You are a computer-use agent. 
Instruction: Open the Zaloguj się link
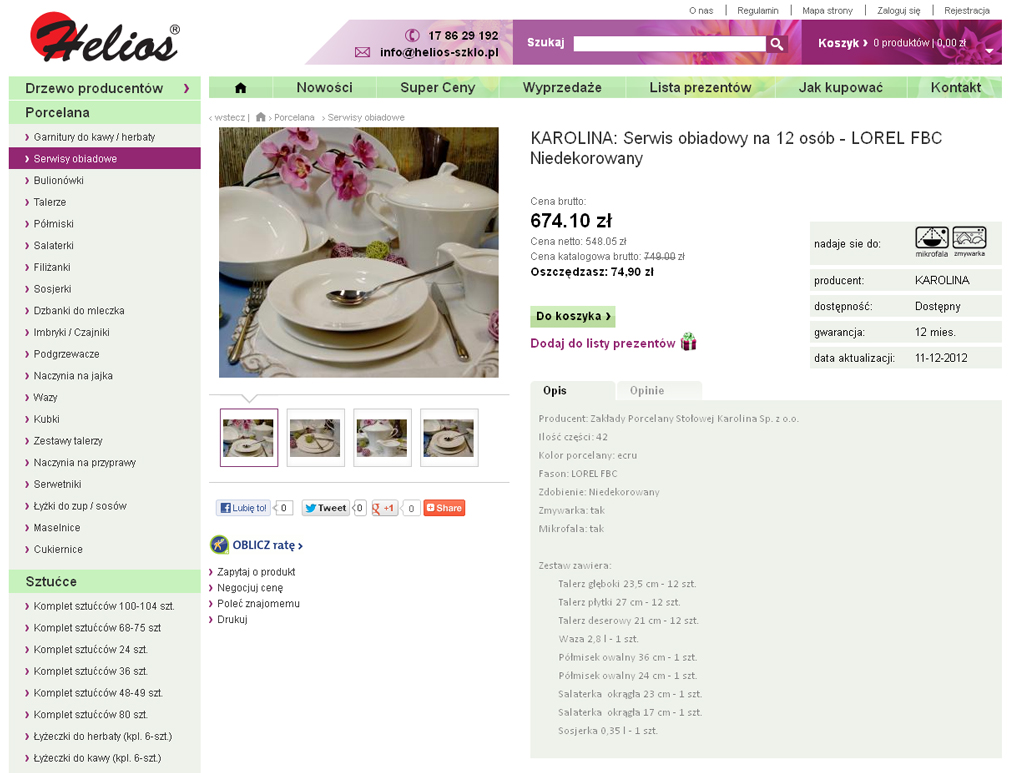point(898,10)
